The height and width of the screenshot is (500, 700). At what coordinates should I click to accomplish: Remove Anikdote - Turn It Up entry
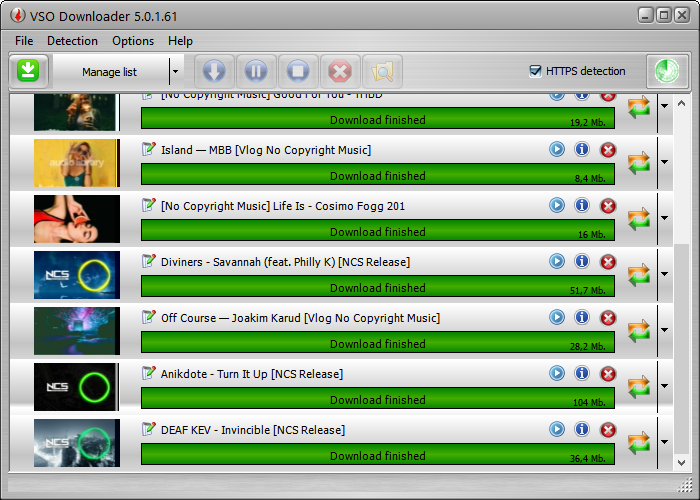pyautogui.click(x=608, y=374)
